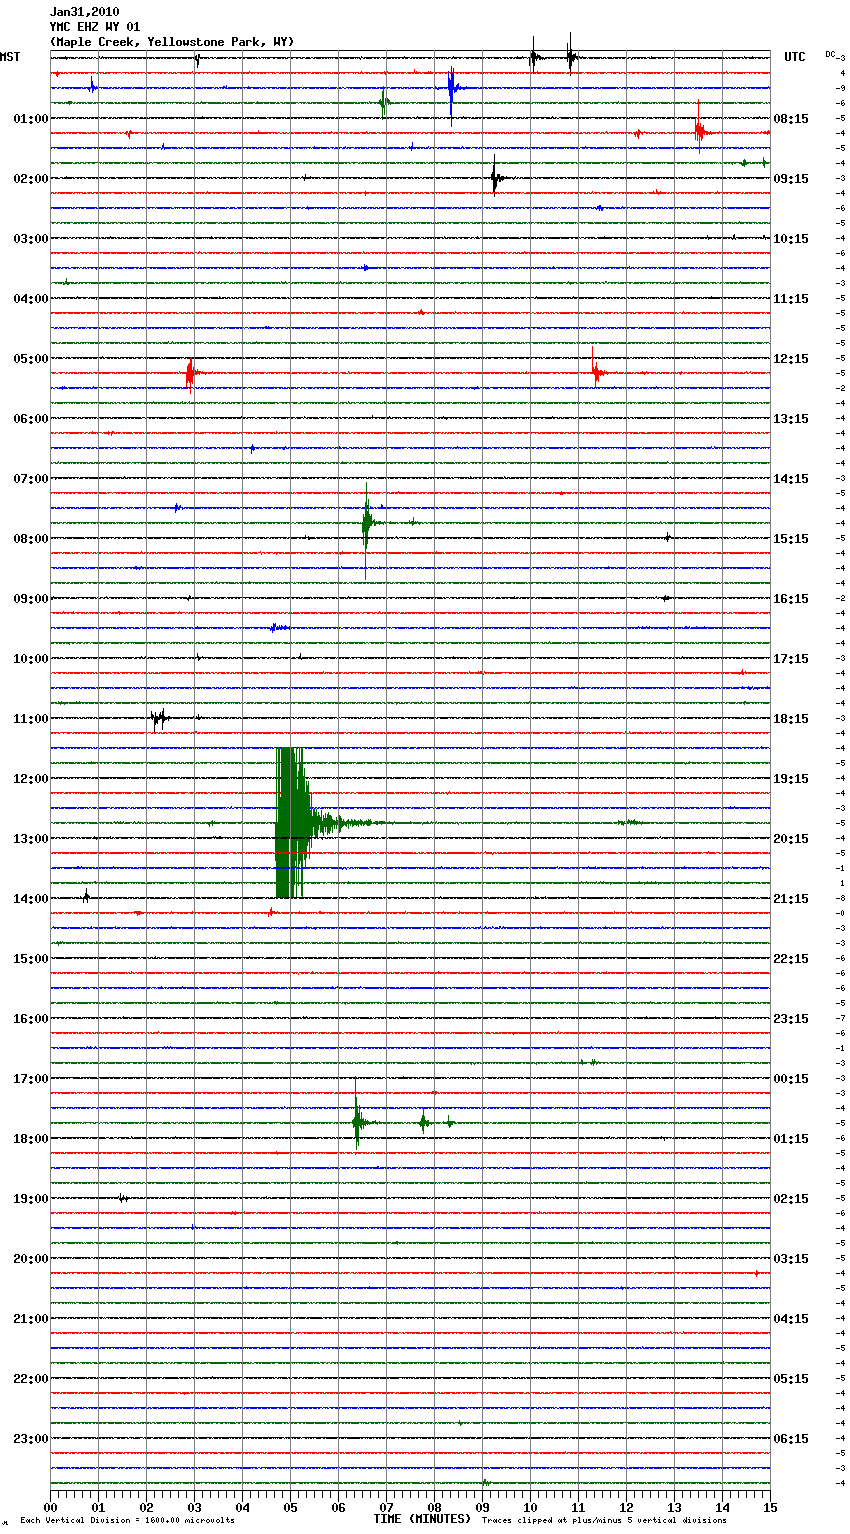Click the UTC time label "01:15"
The height and width of the screenshot is (1534, 850).
791,1139
